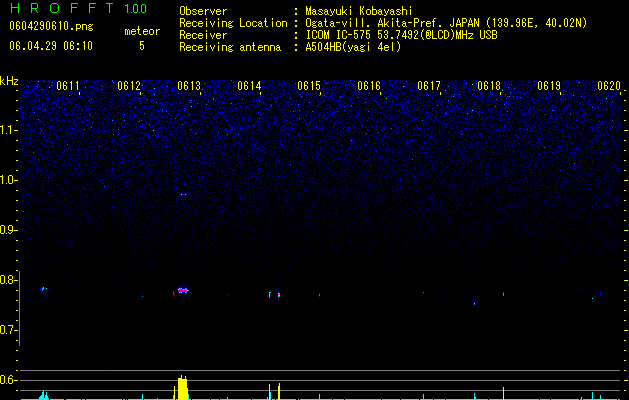Click the bright red meteor echo near 0613
Image resolution: width=629 pixels, height=400 pixels.
[183, 290]
